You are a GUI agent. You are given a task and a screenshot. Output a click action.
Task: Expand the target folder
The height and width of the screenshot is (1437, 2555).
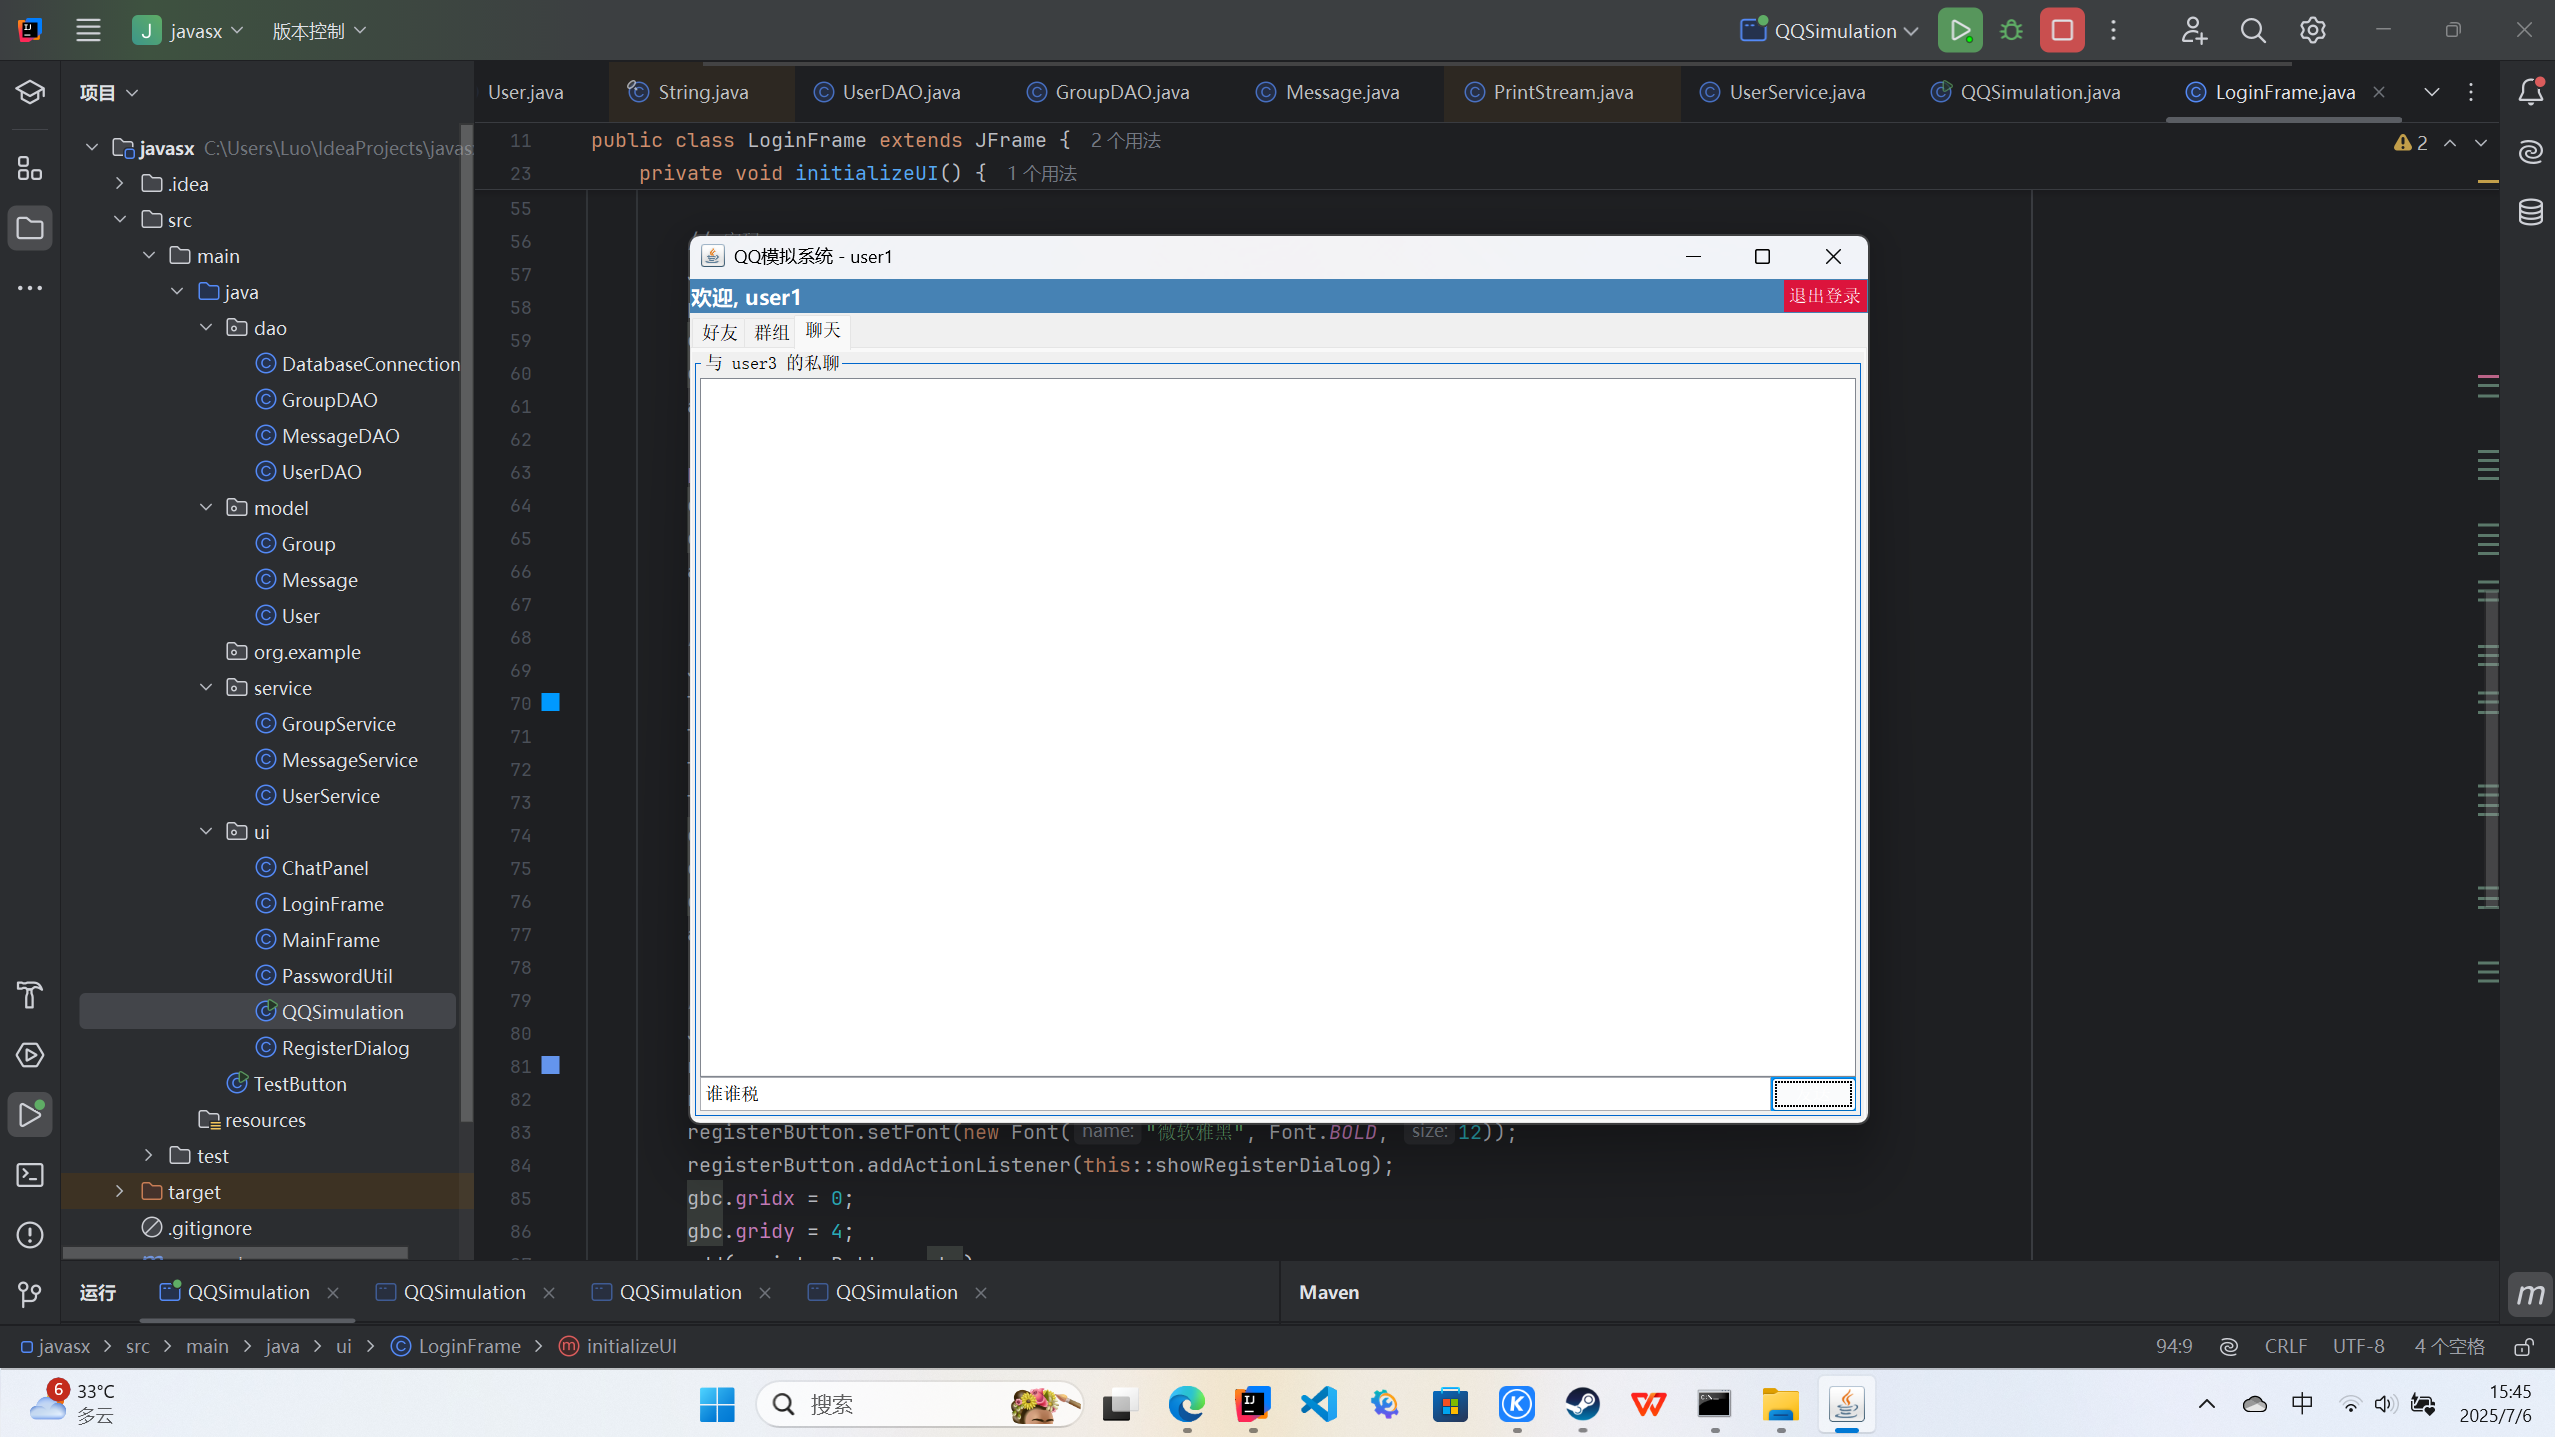(120, 1192)
